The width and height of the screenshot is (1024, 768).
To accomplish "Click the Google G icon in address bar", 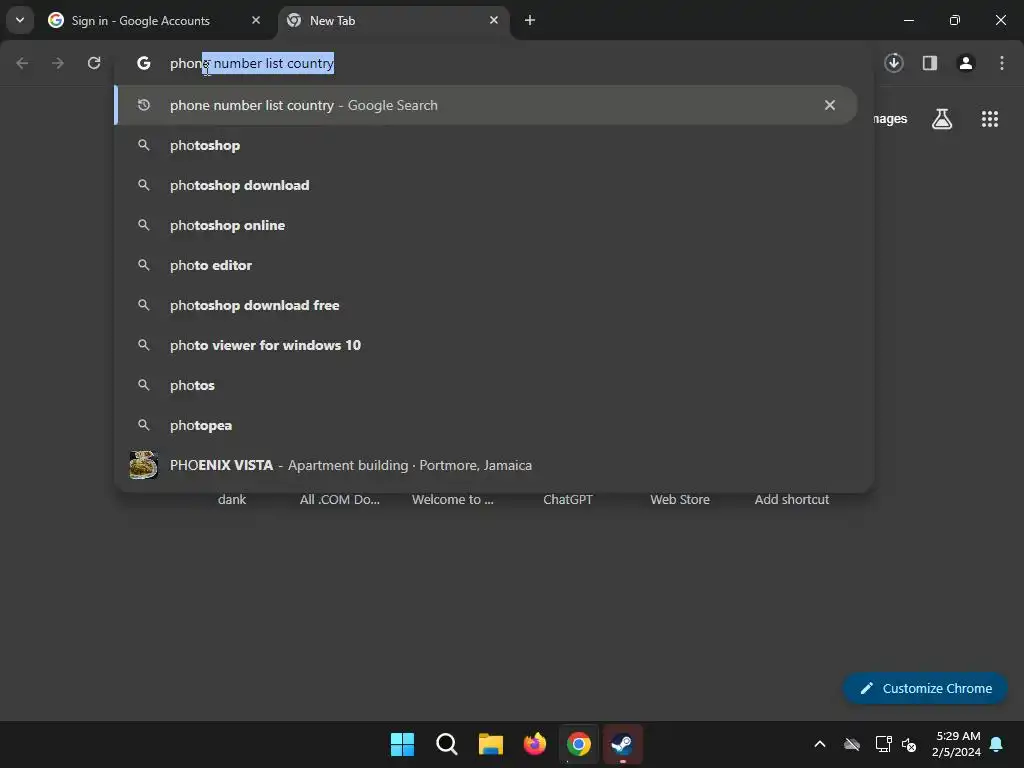I will (144, 63).
